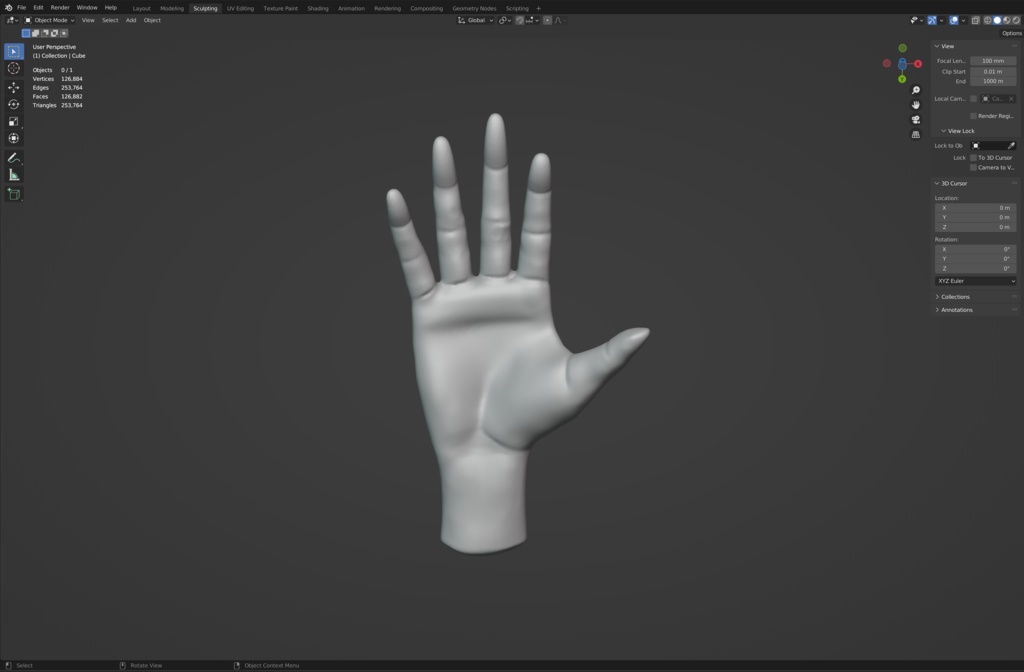The width and height of the screenshot is (1024, 672).
Task: Toggle show gizmos button
Action: pos(932,20)
